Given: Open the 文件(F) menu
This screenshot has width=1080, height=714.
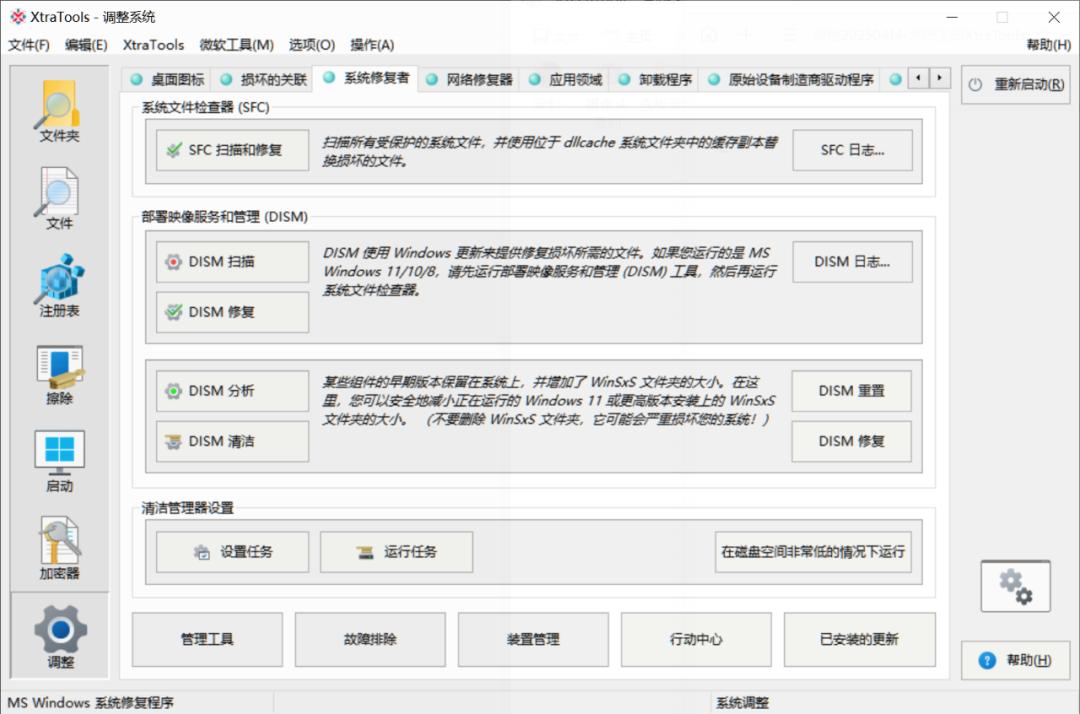Looking at the screenshot, I should (x=28, y=45).
